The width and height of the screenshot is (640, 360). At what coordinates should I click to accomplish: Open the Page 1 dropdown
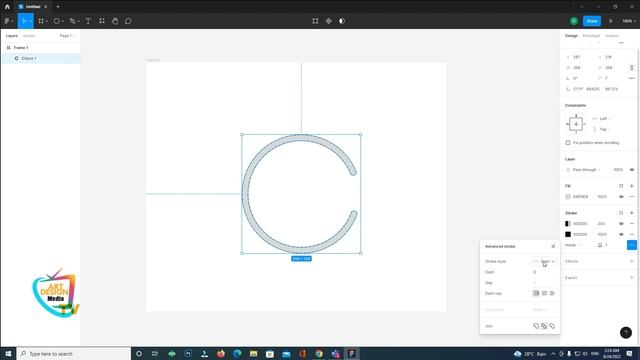(x=67, y=36)
